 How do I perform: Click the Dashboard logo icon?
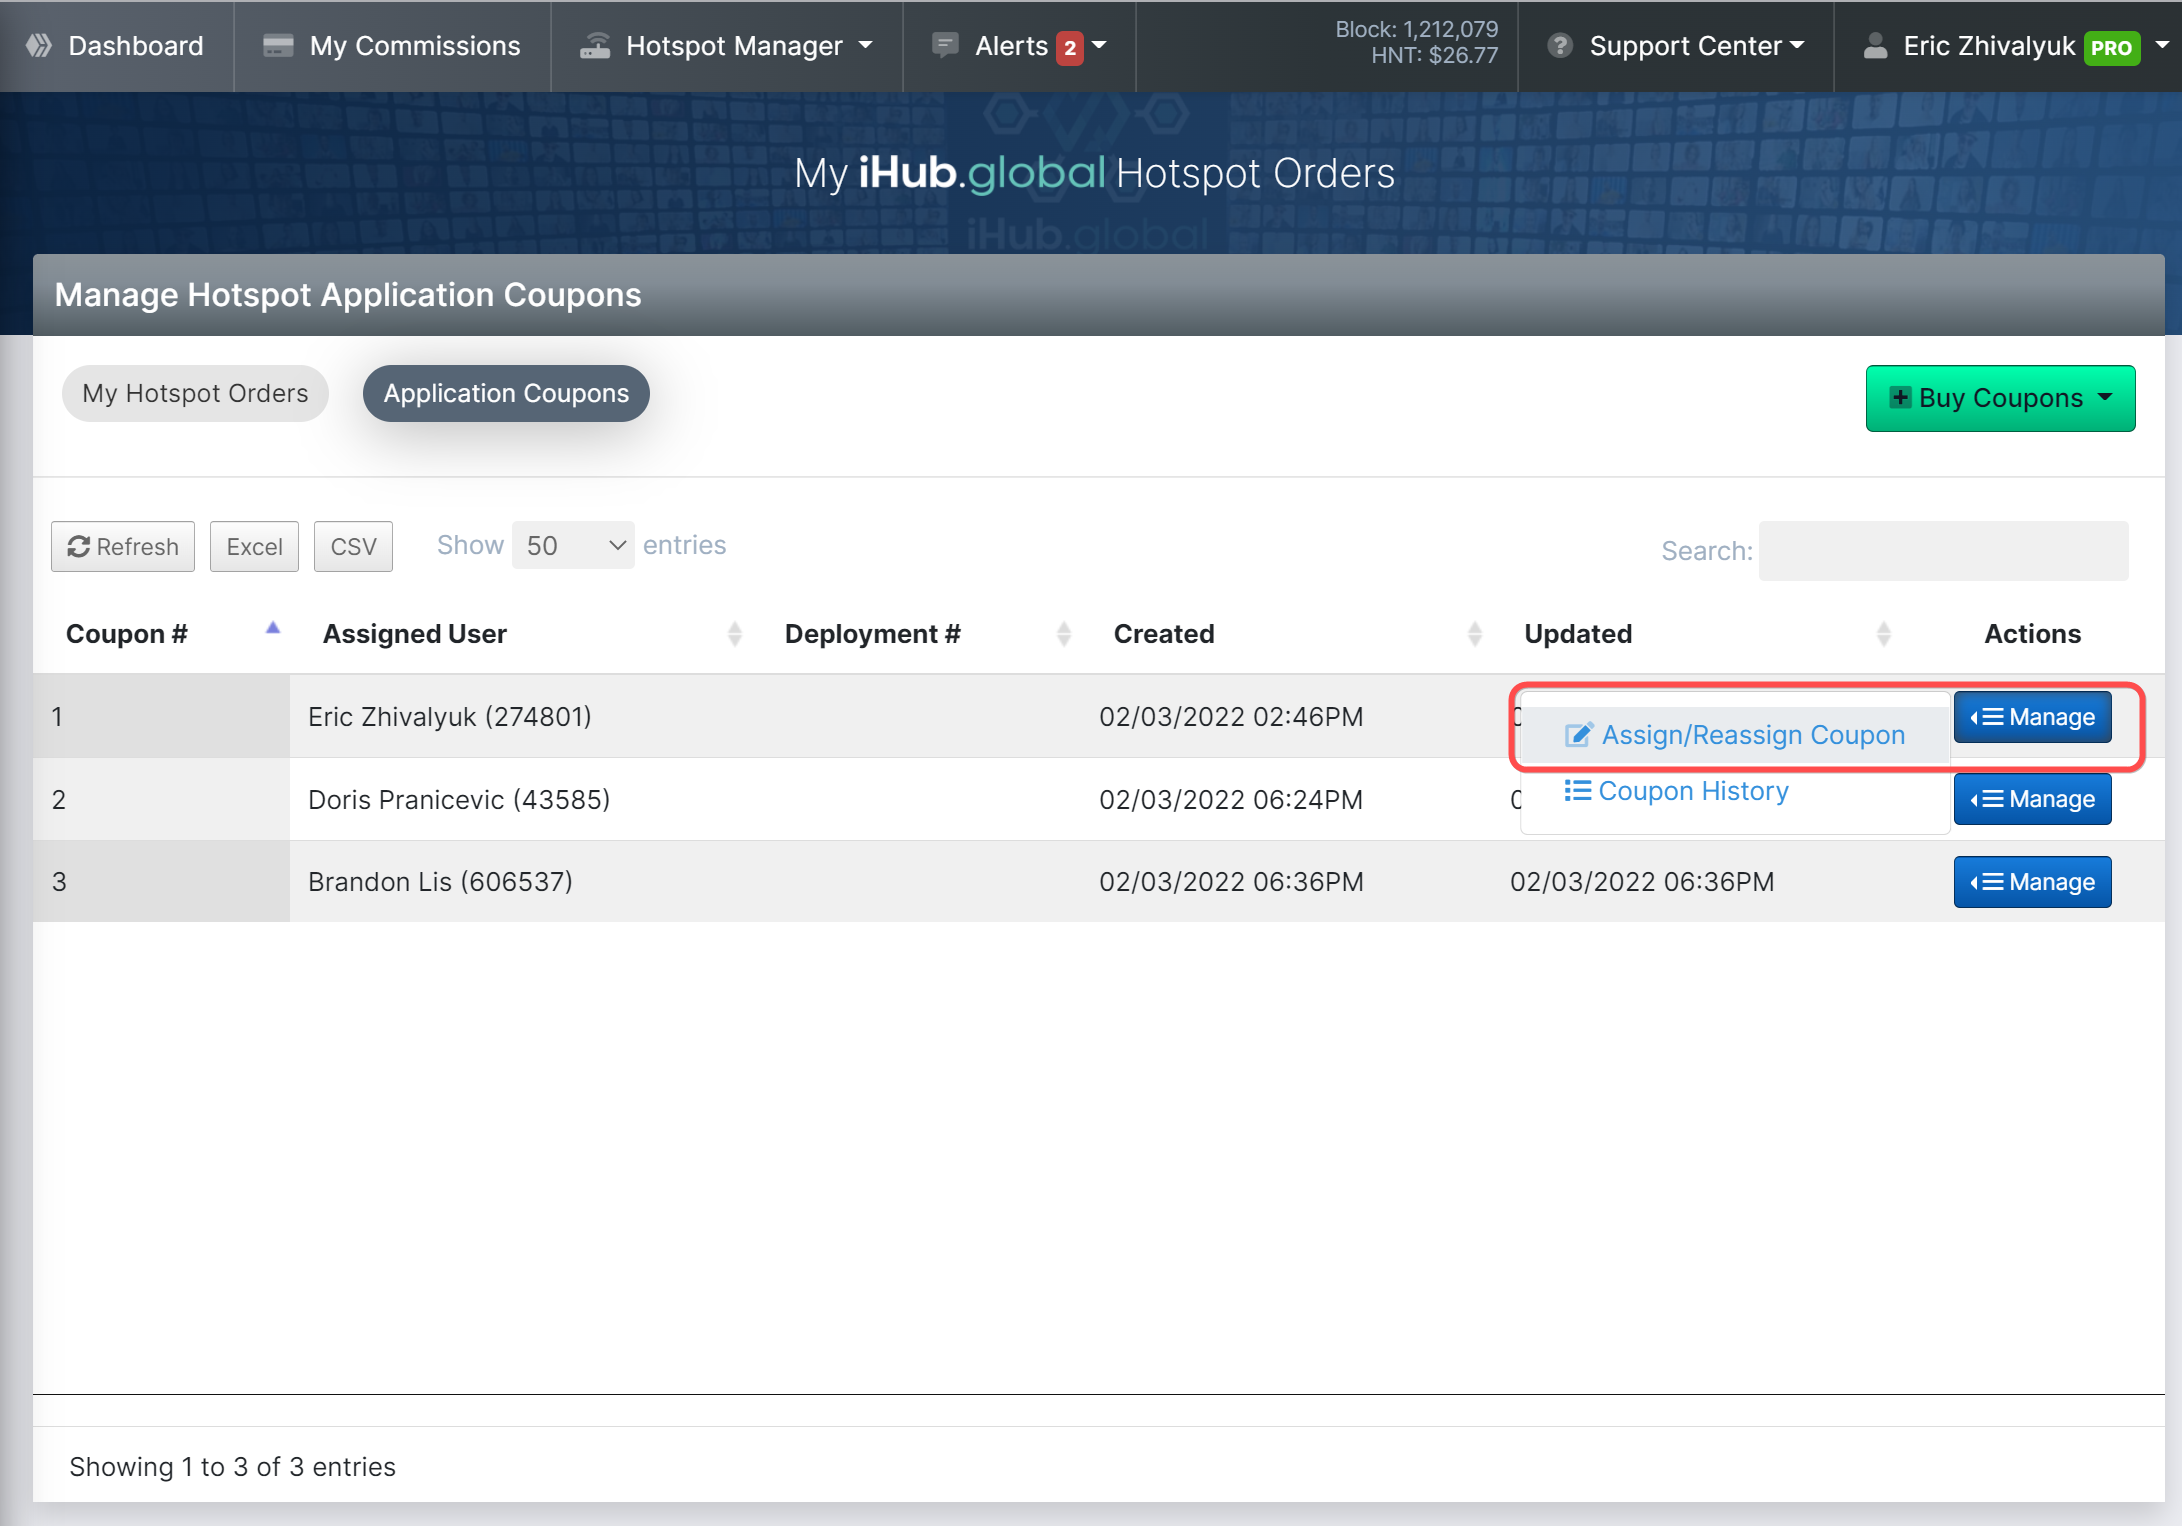coord(39,46)
